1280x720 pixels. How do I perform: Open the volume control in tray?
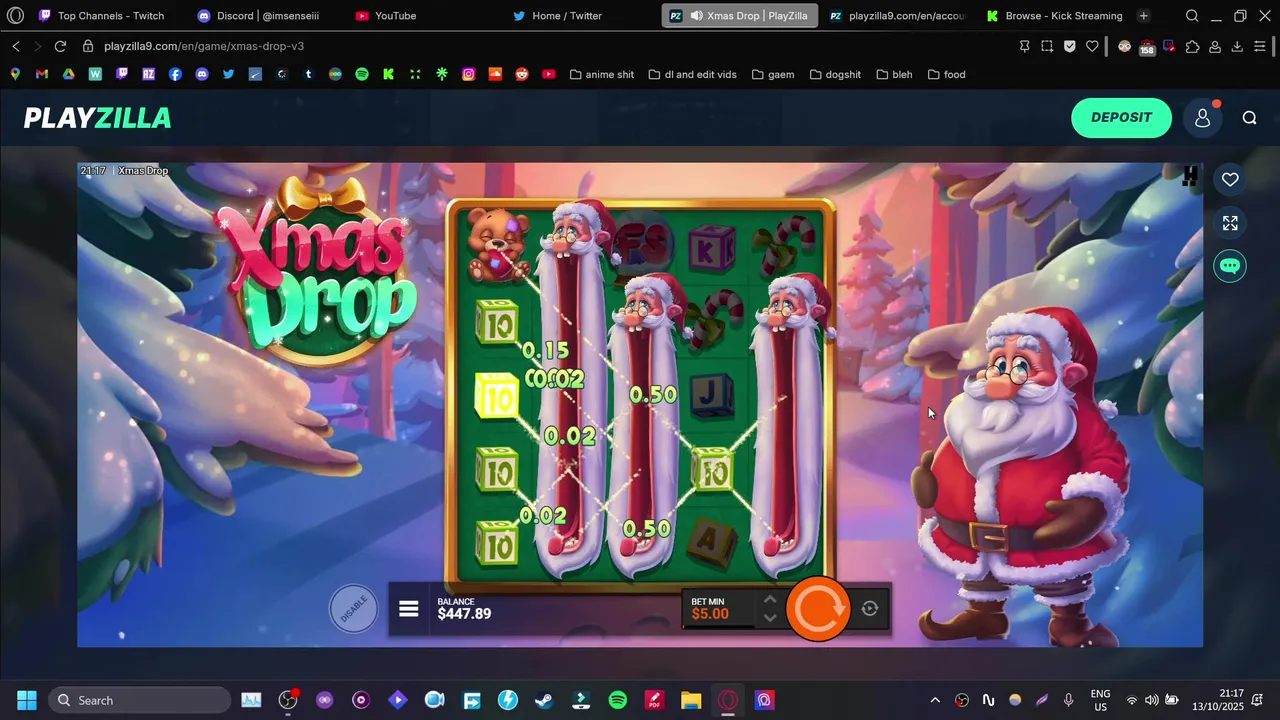pos(1152,700)
